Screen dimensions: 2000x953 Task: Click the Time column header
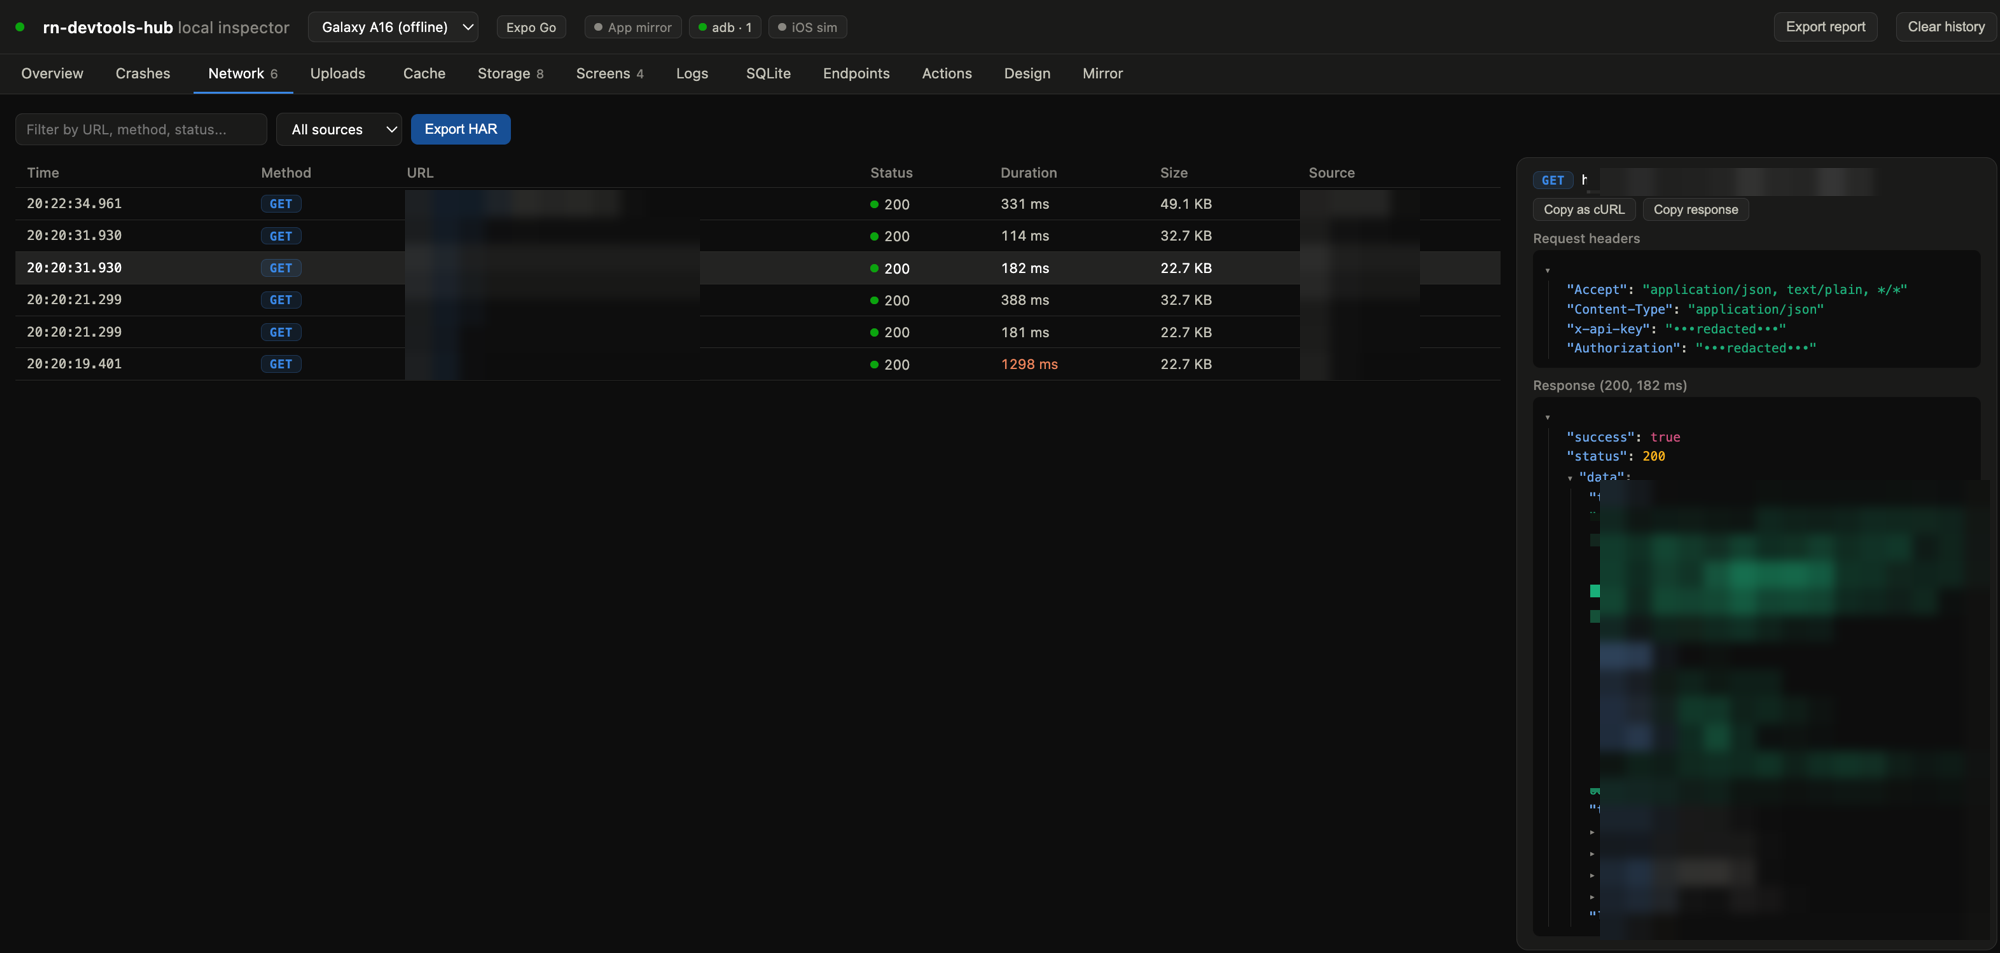43,172
